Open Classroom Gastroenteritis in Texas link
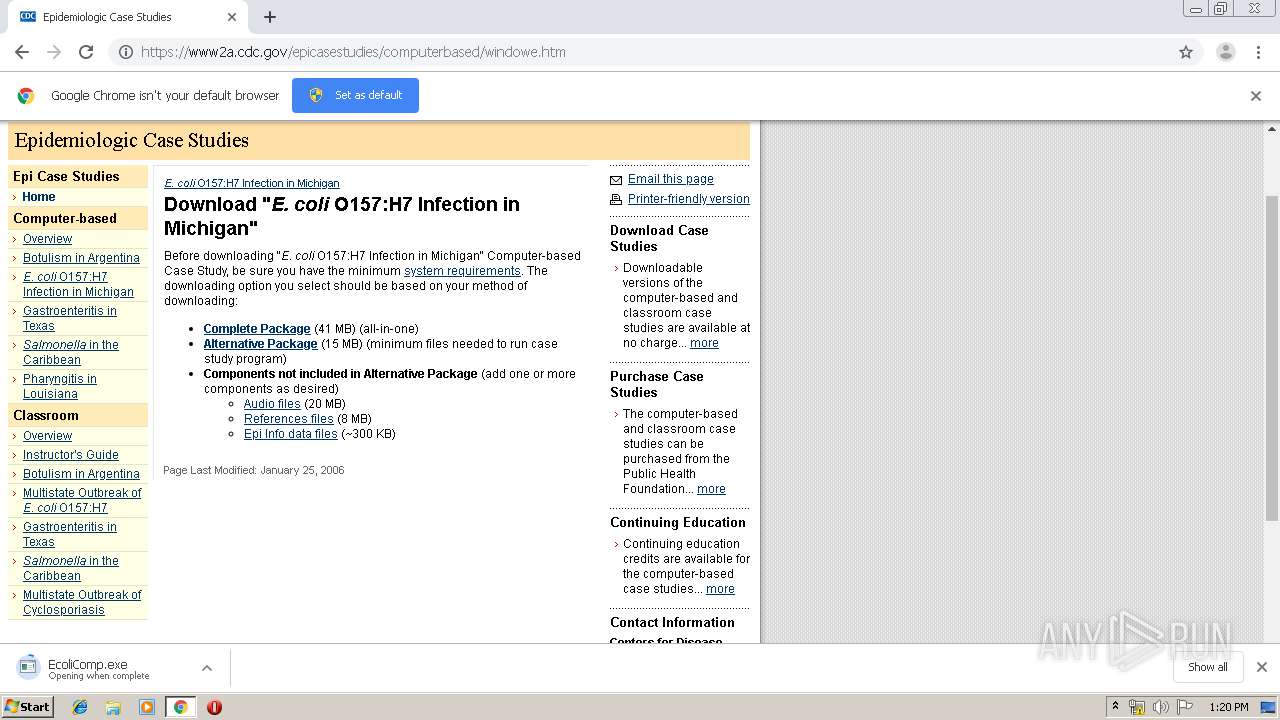 click(x=70, y=534)
